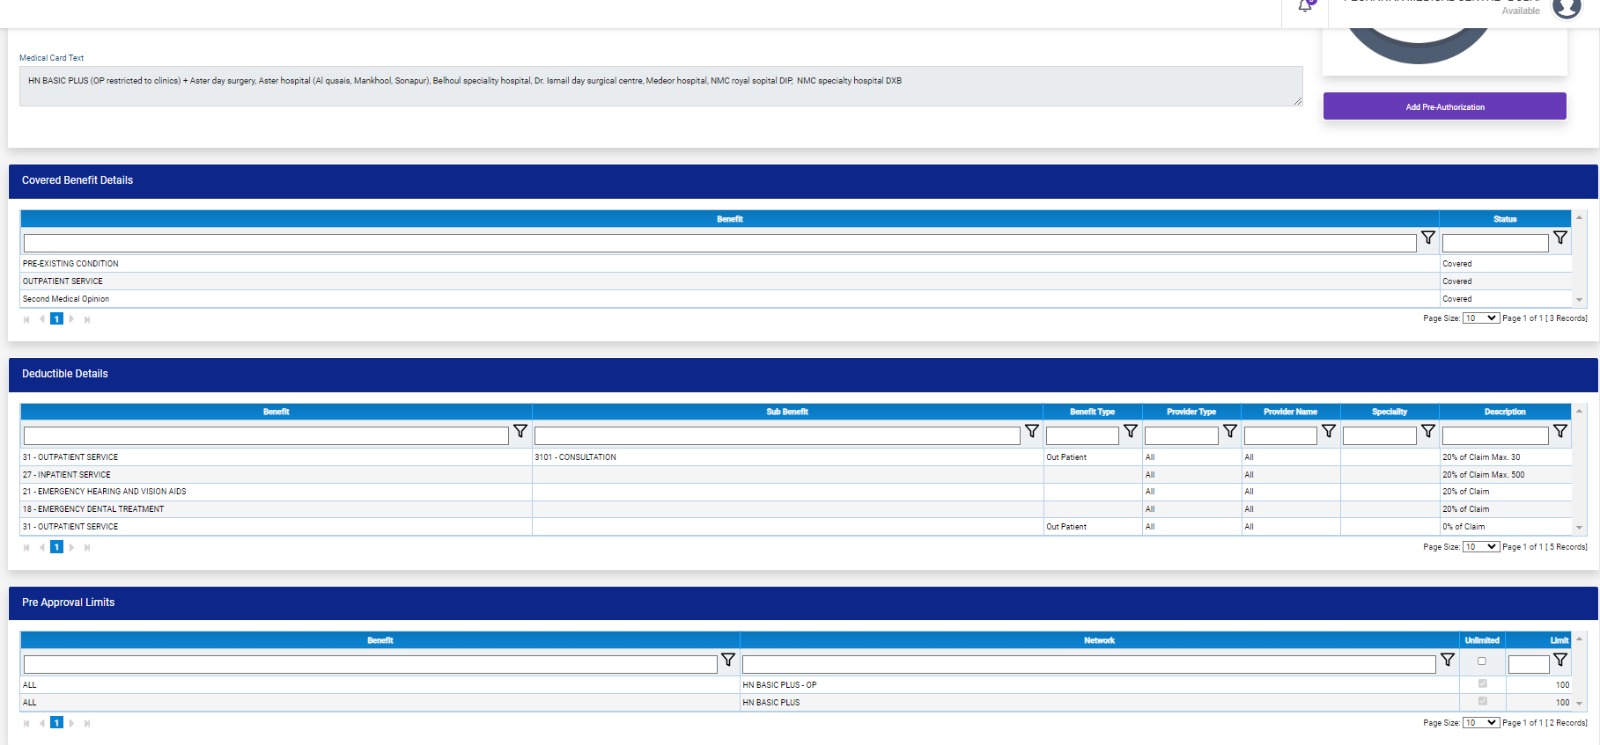Sort Deductible Details by Sub Benefit header
The height and width of the screenshot is (745, 1600).
tap(787, 412)
